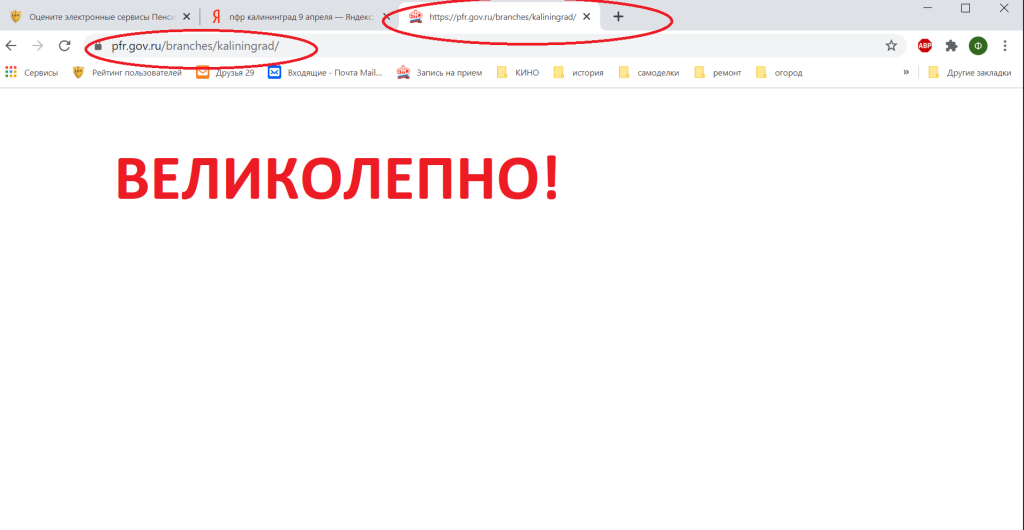Viewport: 1024px width, 530px height.
Task: Close the active pfr.gov.ru tab
Action: pyautogui.click(x=587, y=17)
